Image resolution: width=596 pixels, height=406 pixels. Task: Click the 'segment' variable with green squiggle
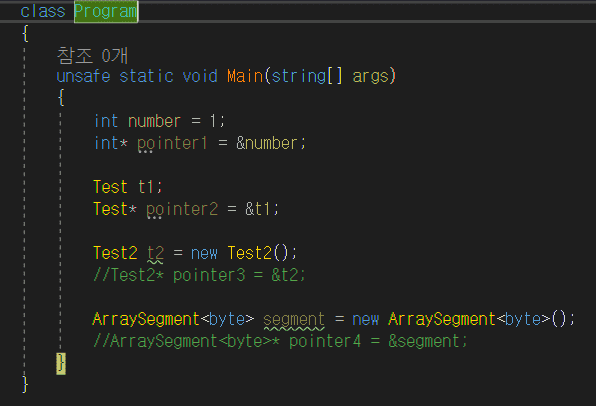[294, 320]
